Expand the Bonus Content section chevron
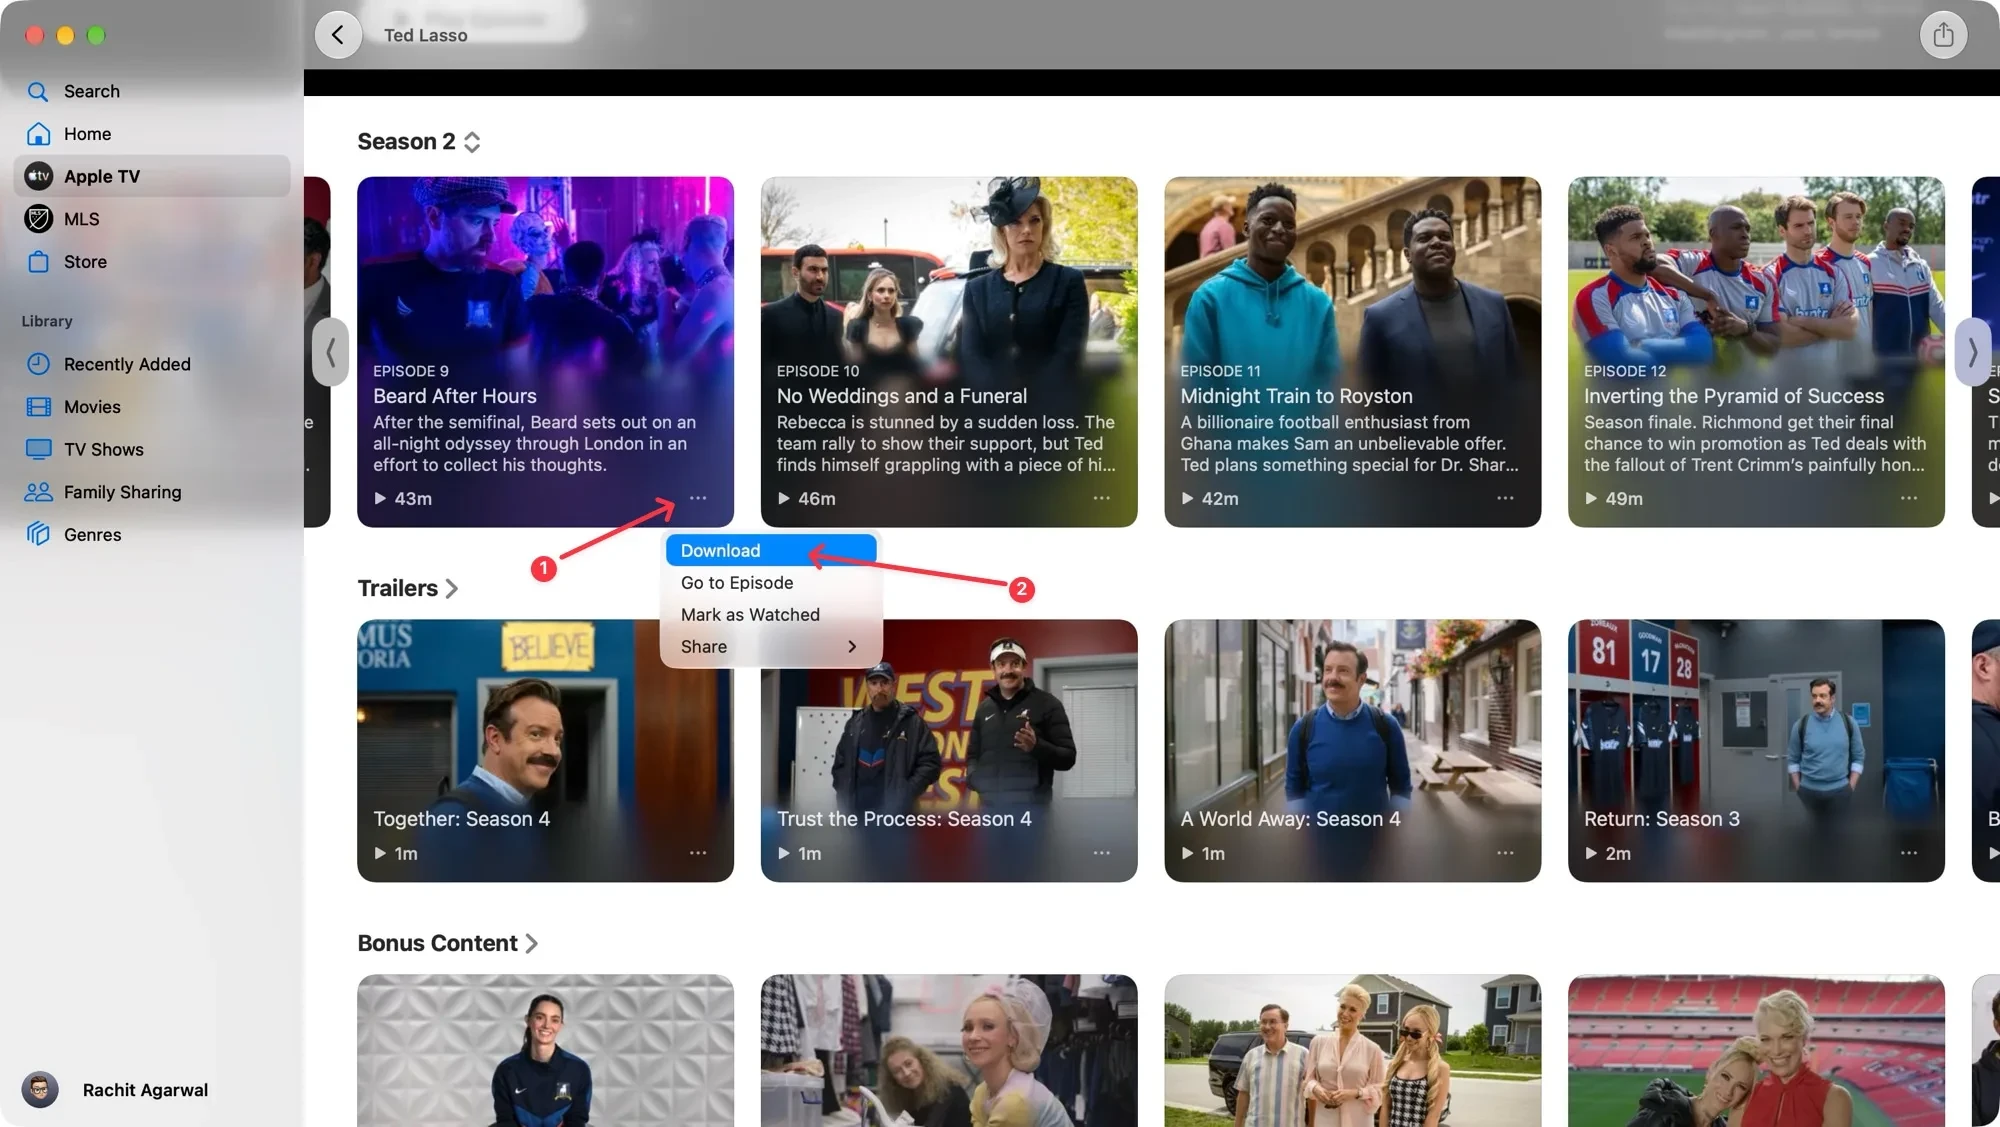 pyautogui.click(x=532, y=943)
